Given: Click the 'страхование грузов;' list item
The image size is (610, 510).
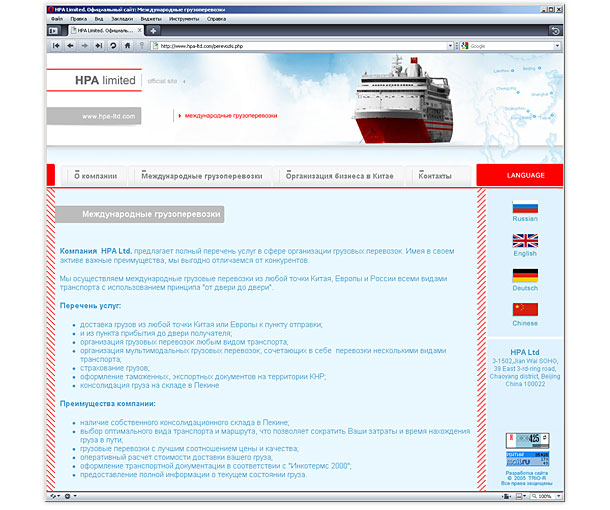Looking at the screenshot, I should (114, 368).
